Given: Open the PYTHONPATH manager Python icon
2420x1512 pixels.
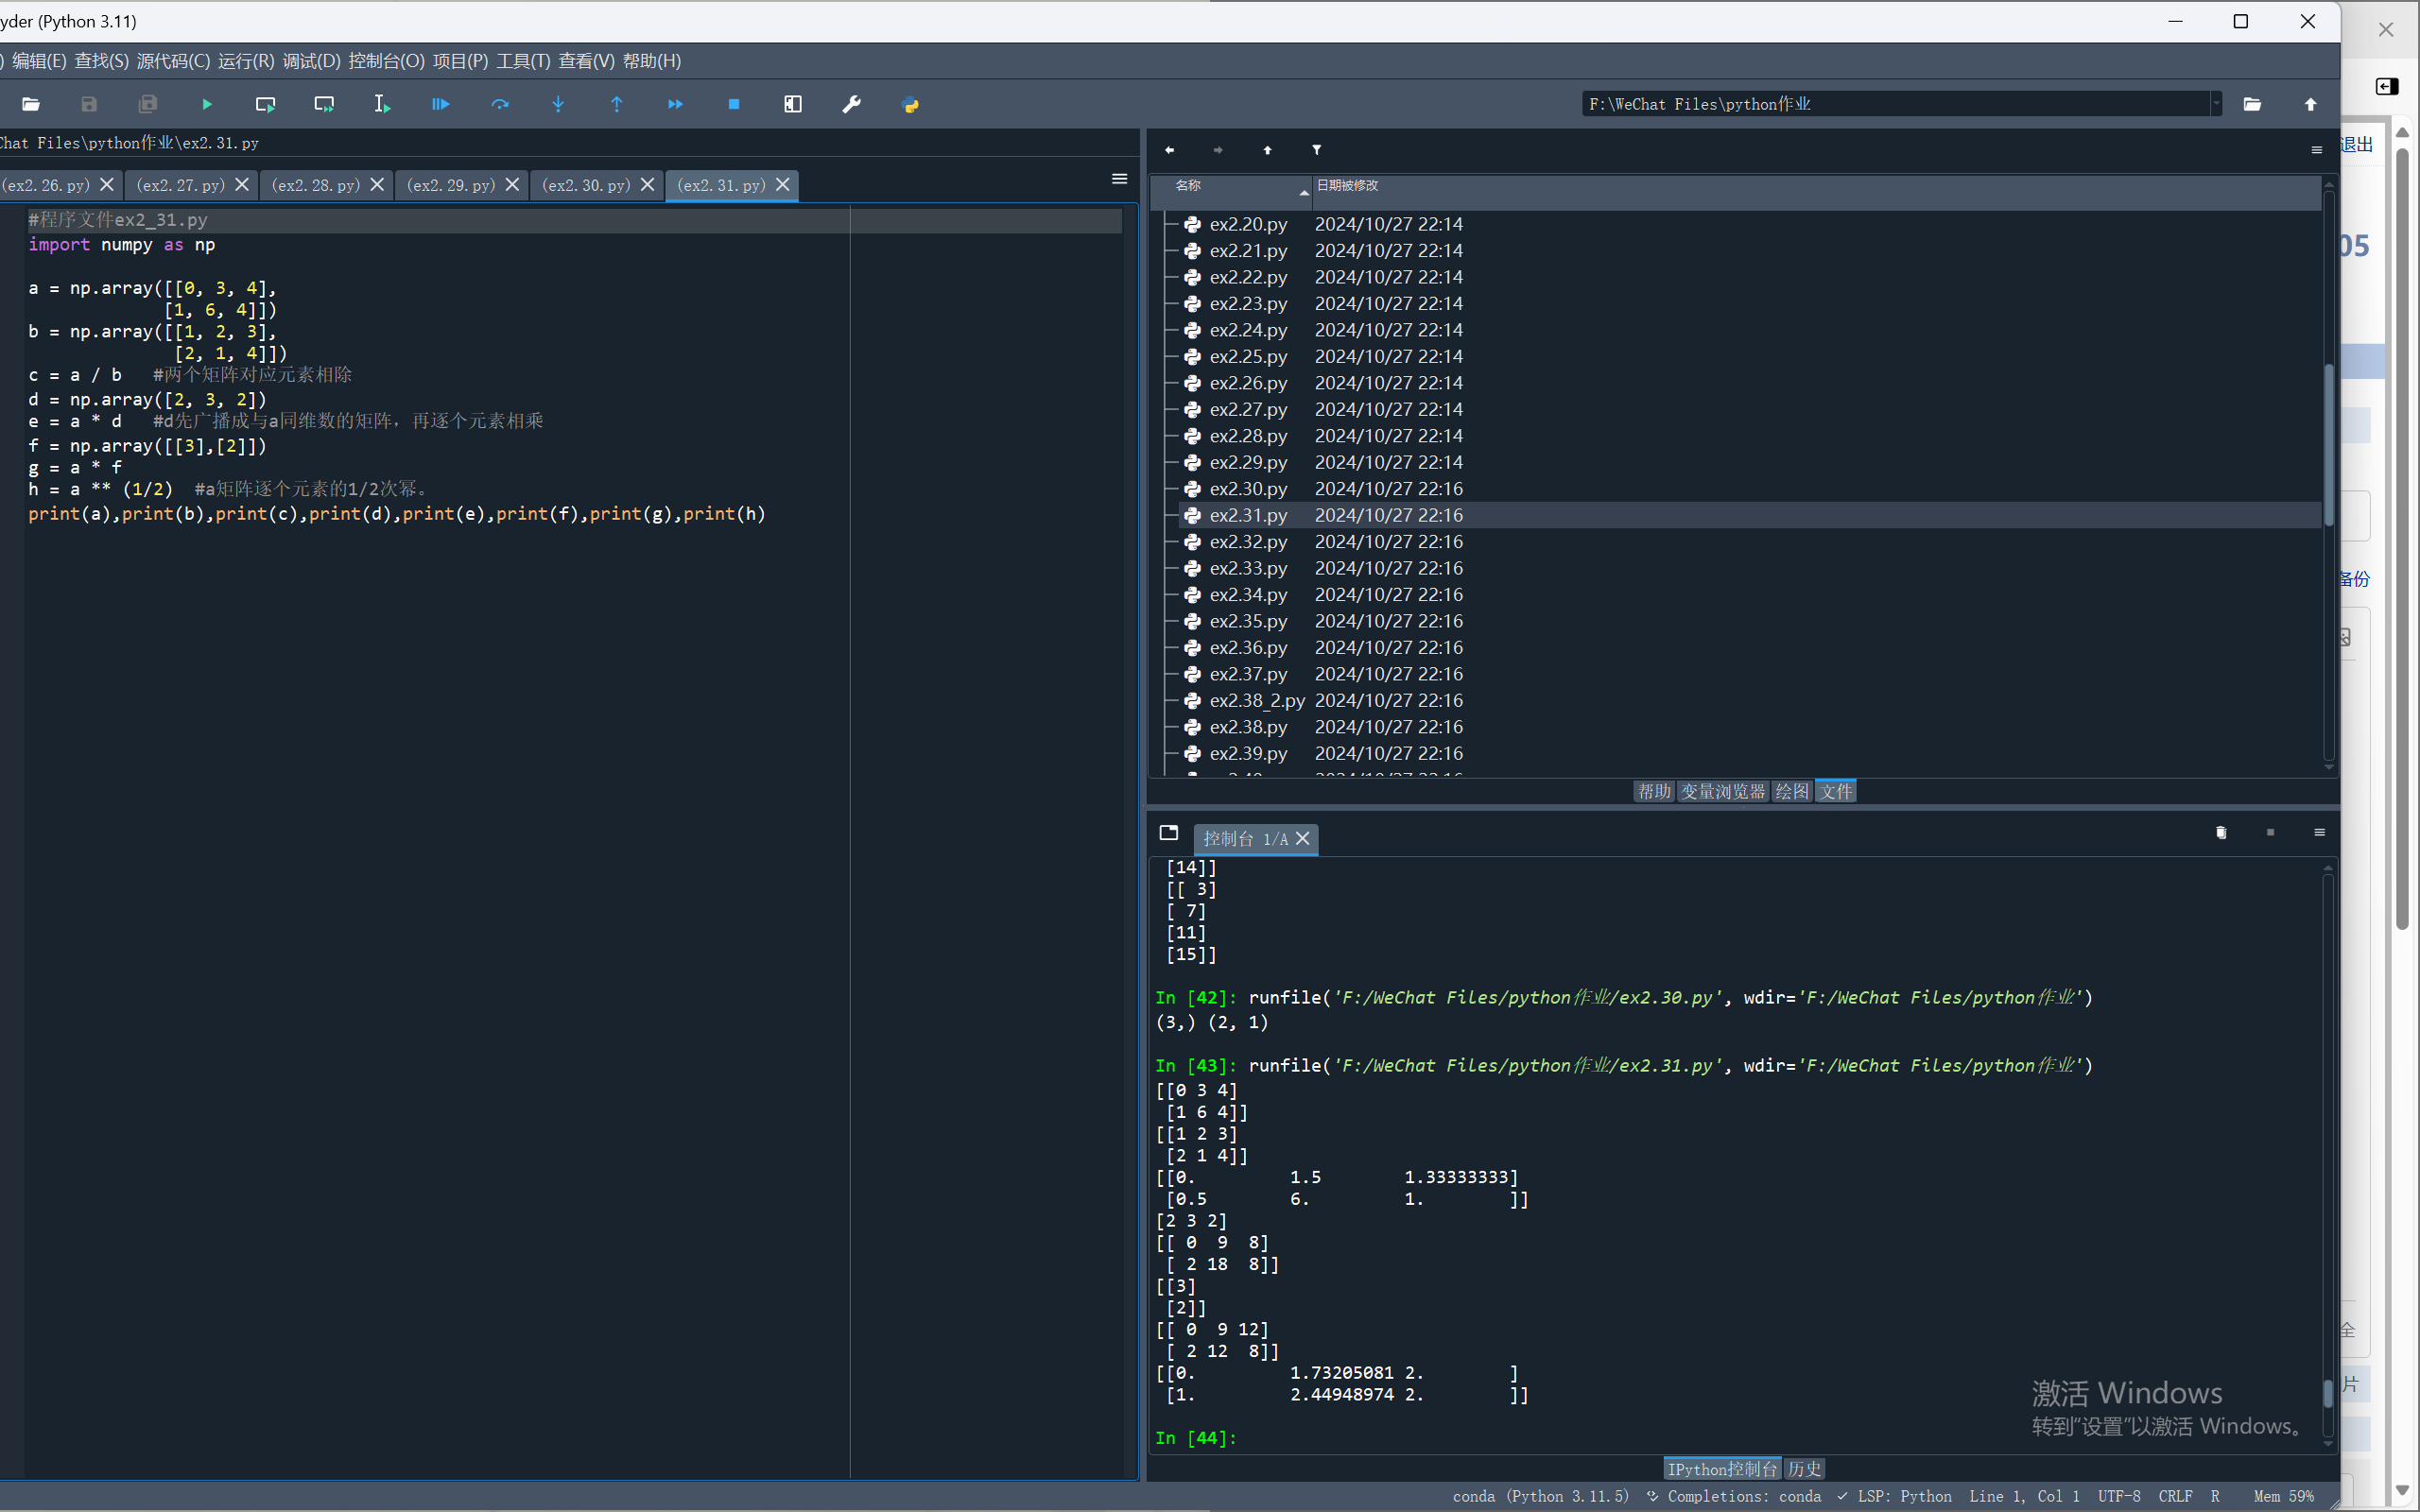Looking at the screenshot, I should (x=910, y=104).
